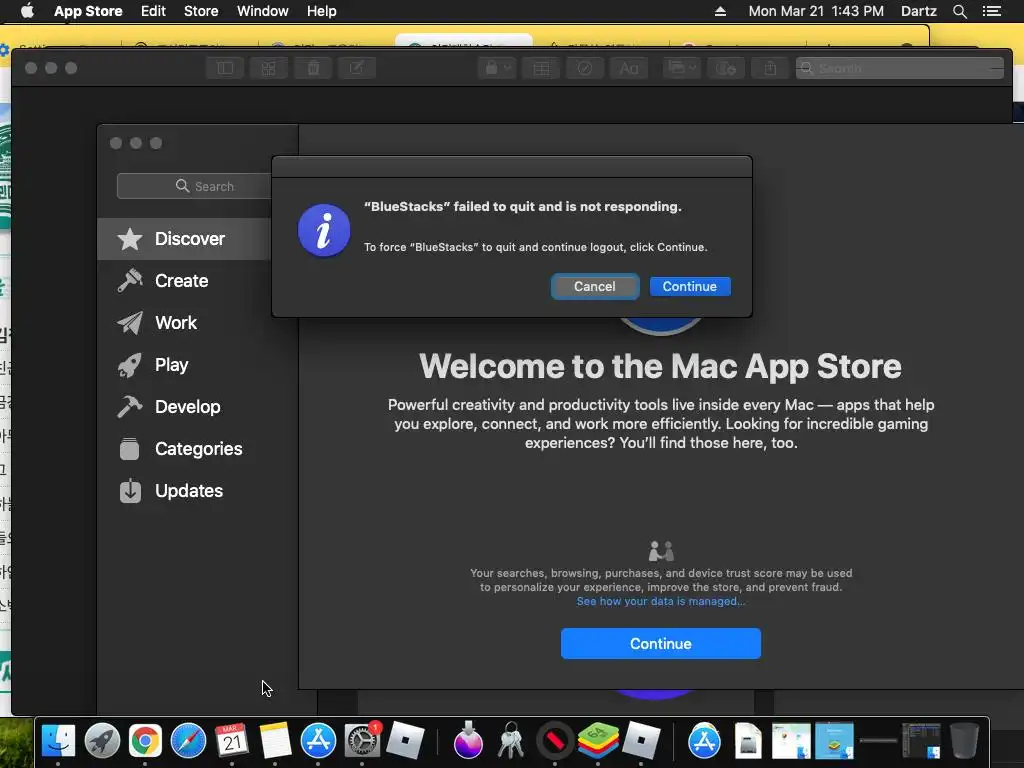Click the privacy handshake icon above the data notice
Screen dimensions: 1024x768
pos(661,551)
